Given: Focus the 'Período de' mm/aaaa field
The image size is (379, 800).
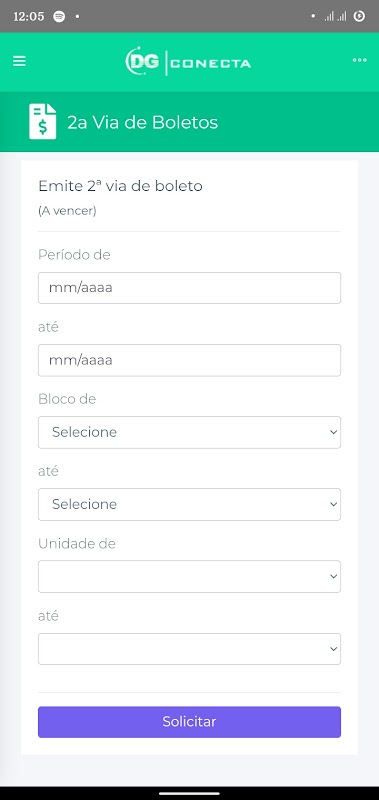Looking at the screenshot, I should tap(189, 288).
